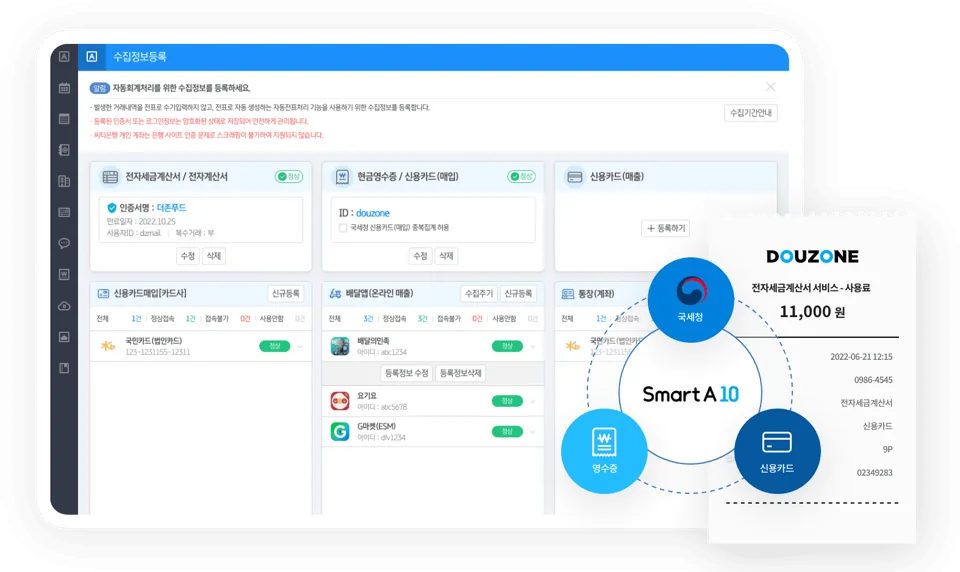Click the + 등록하기 button

click(x=666, y=228)
